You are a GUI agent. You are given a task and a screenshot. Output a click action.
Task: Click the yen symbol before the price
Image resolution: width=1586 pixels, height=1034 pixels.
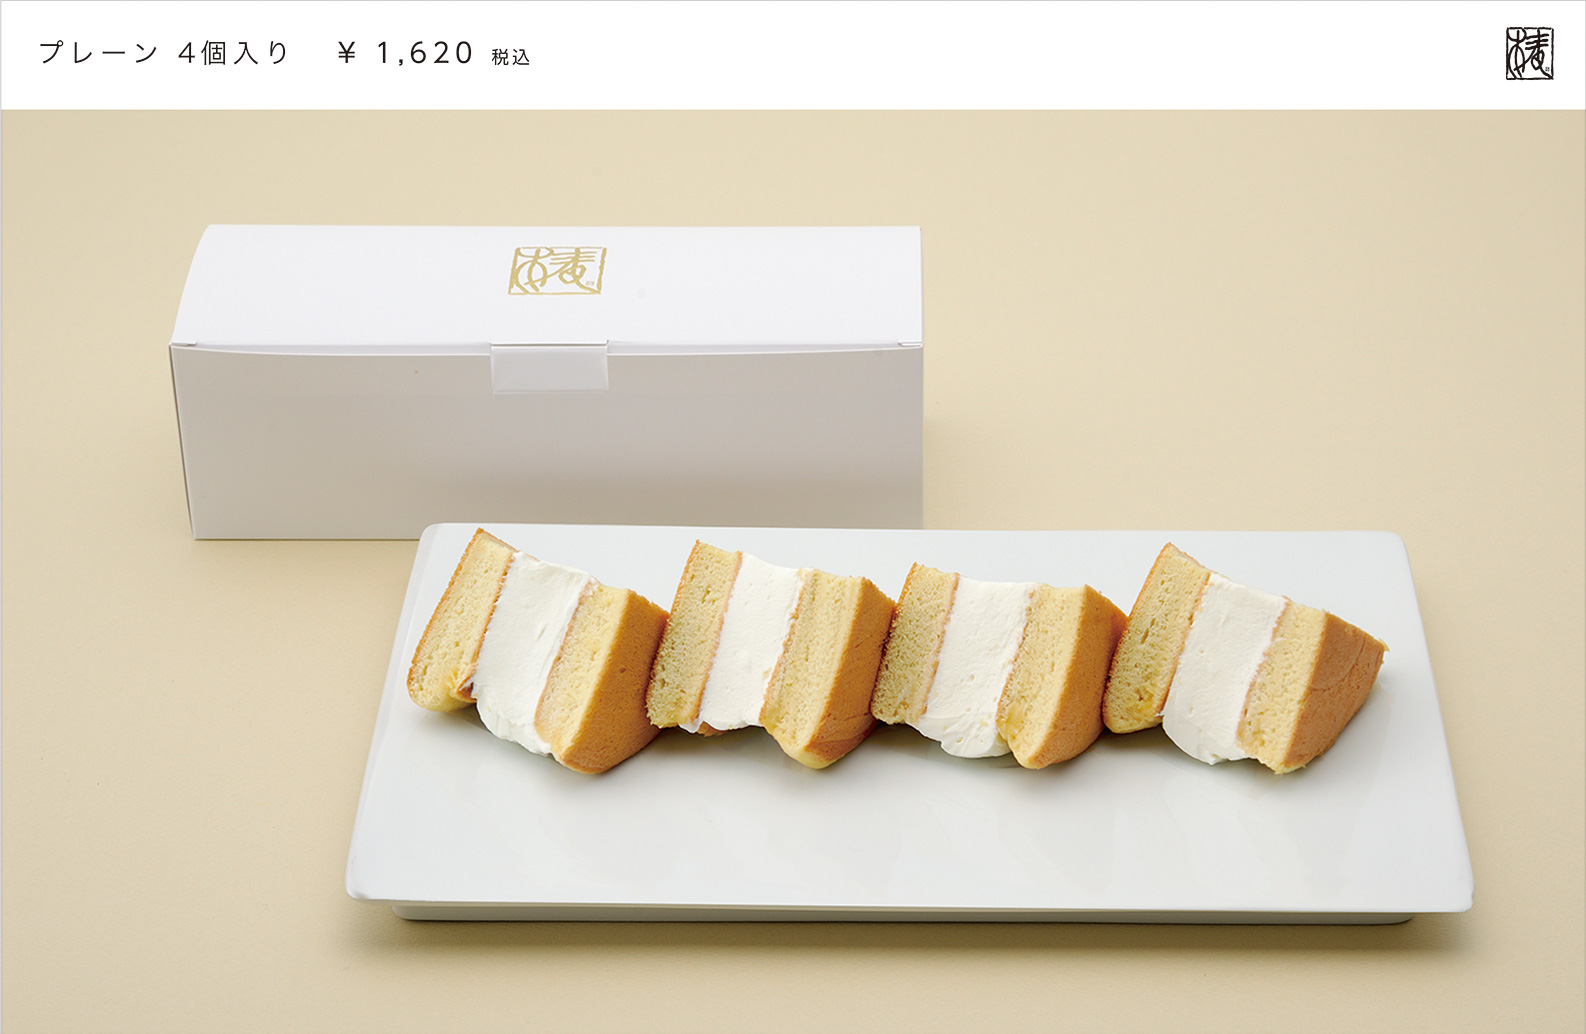coord(347,53)
